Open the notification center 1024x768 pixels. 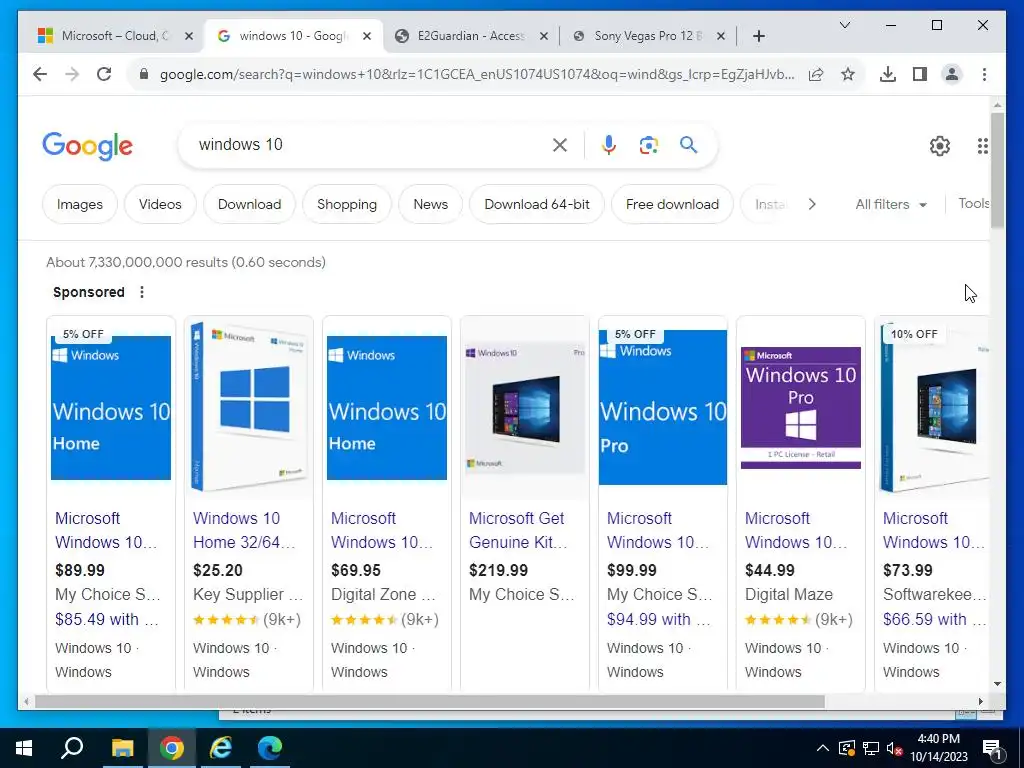coord(992,748)
